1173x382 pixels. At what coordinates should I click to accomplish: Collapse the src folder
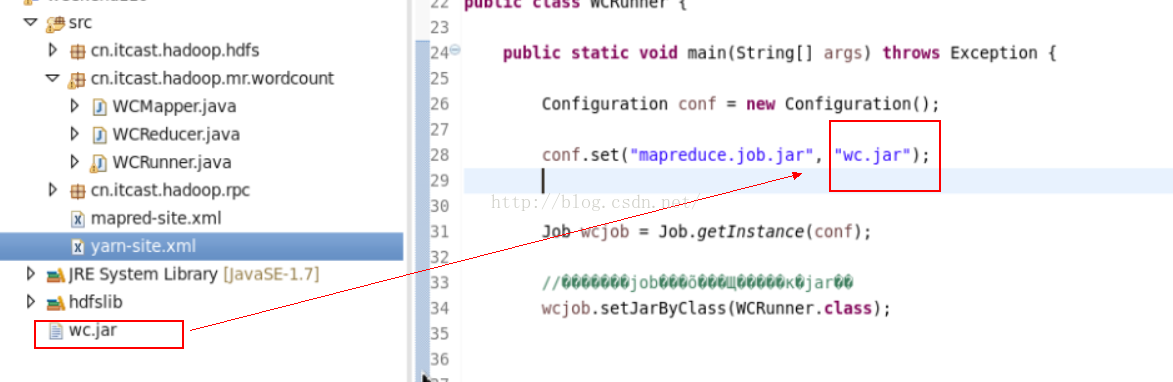(31, 22)
